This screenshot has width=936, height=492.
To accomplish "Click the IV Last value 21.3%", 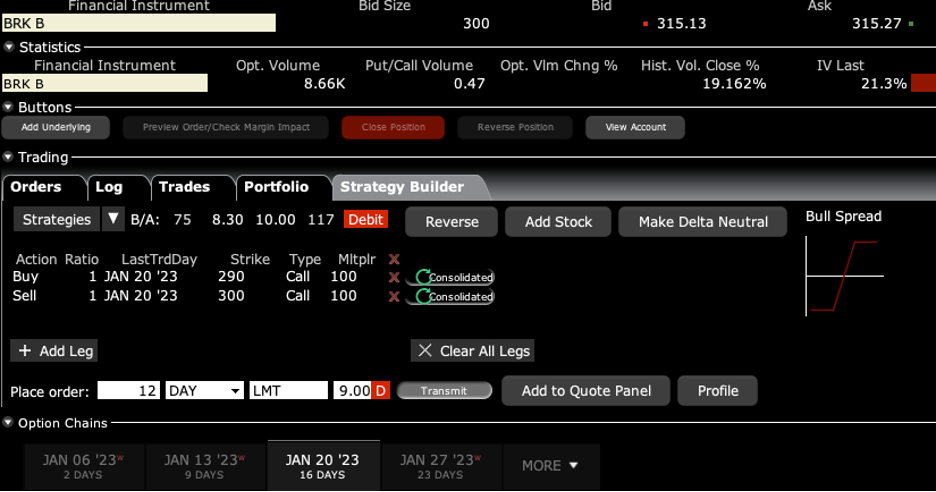I will coord(884,84).
